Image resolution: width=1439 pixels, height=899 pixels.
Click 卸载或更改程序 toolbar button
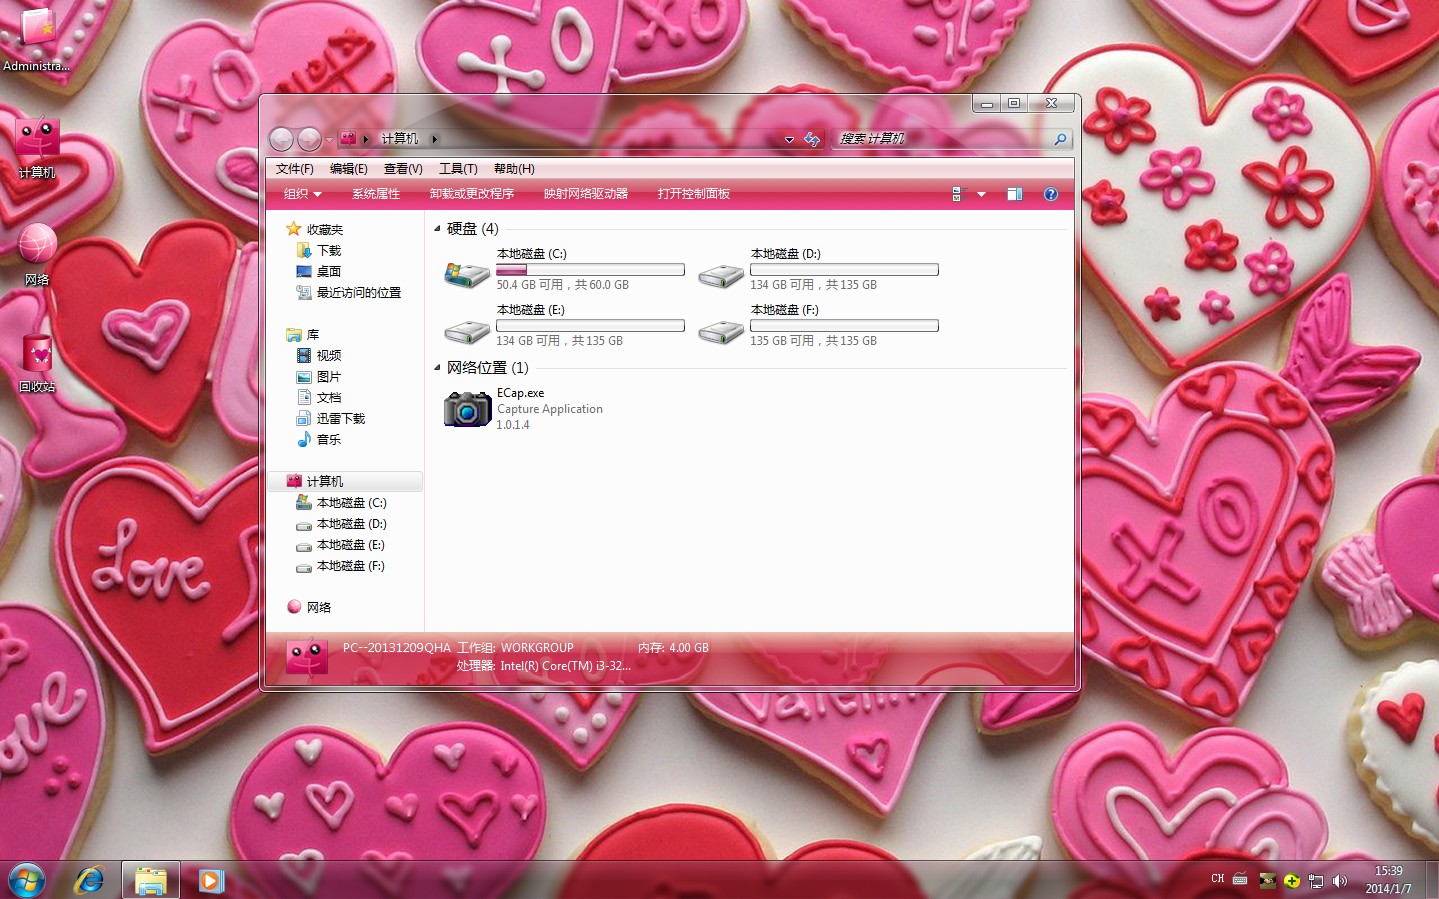pos(472,194)
